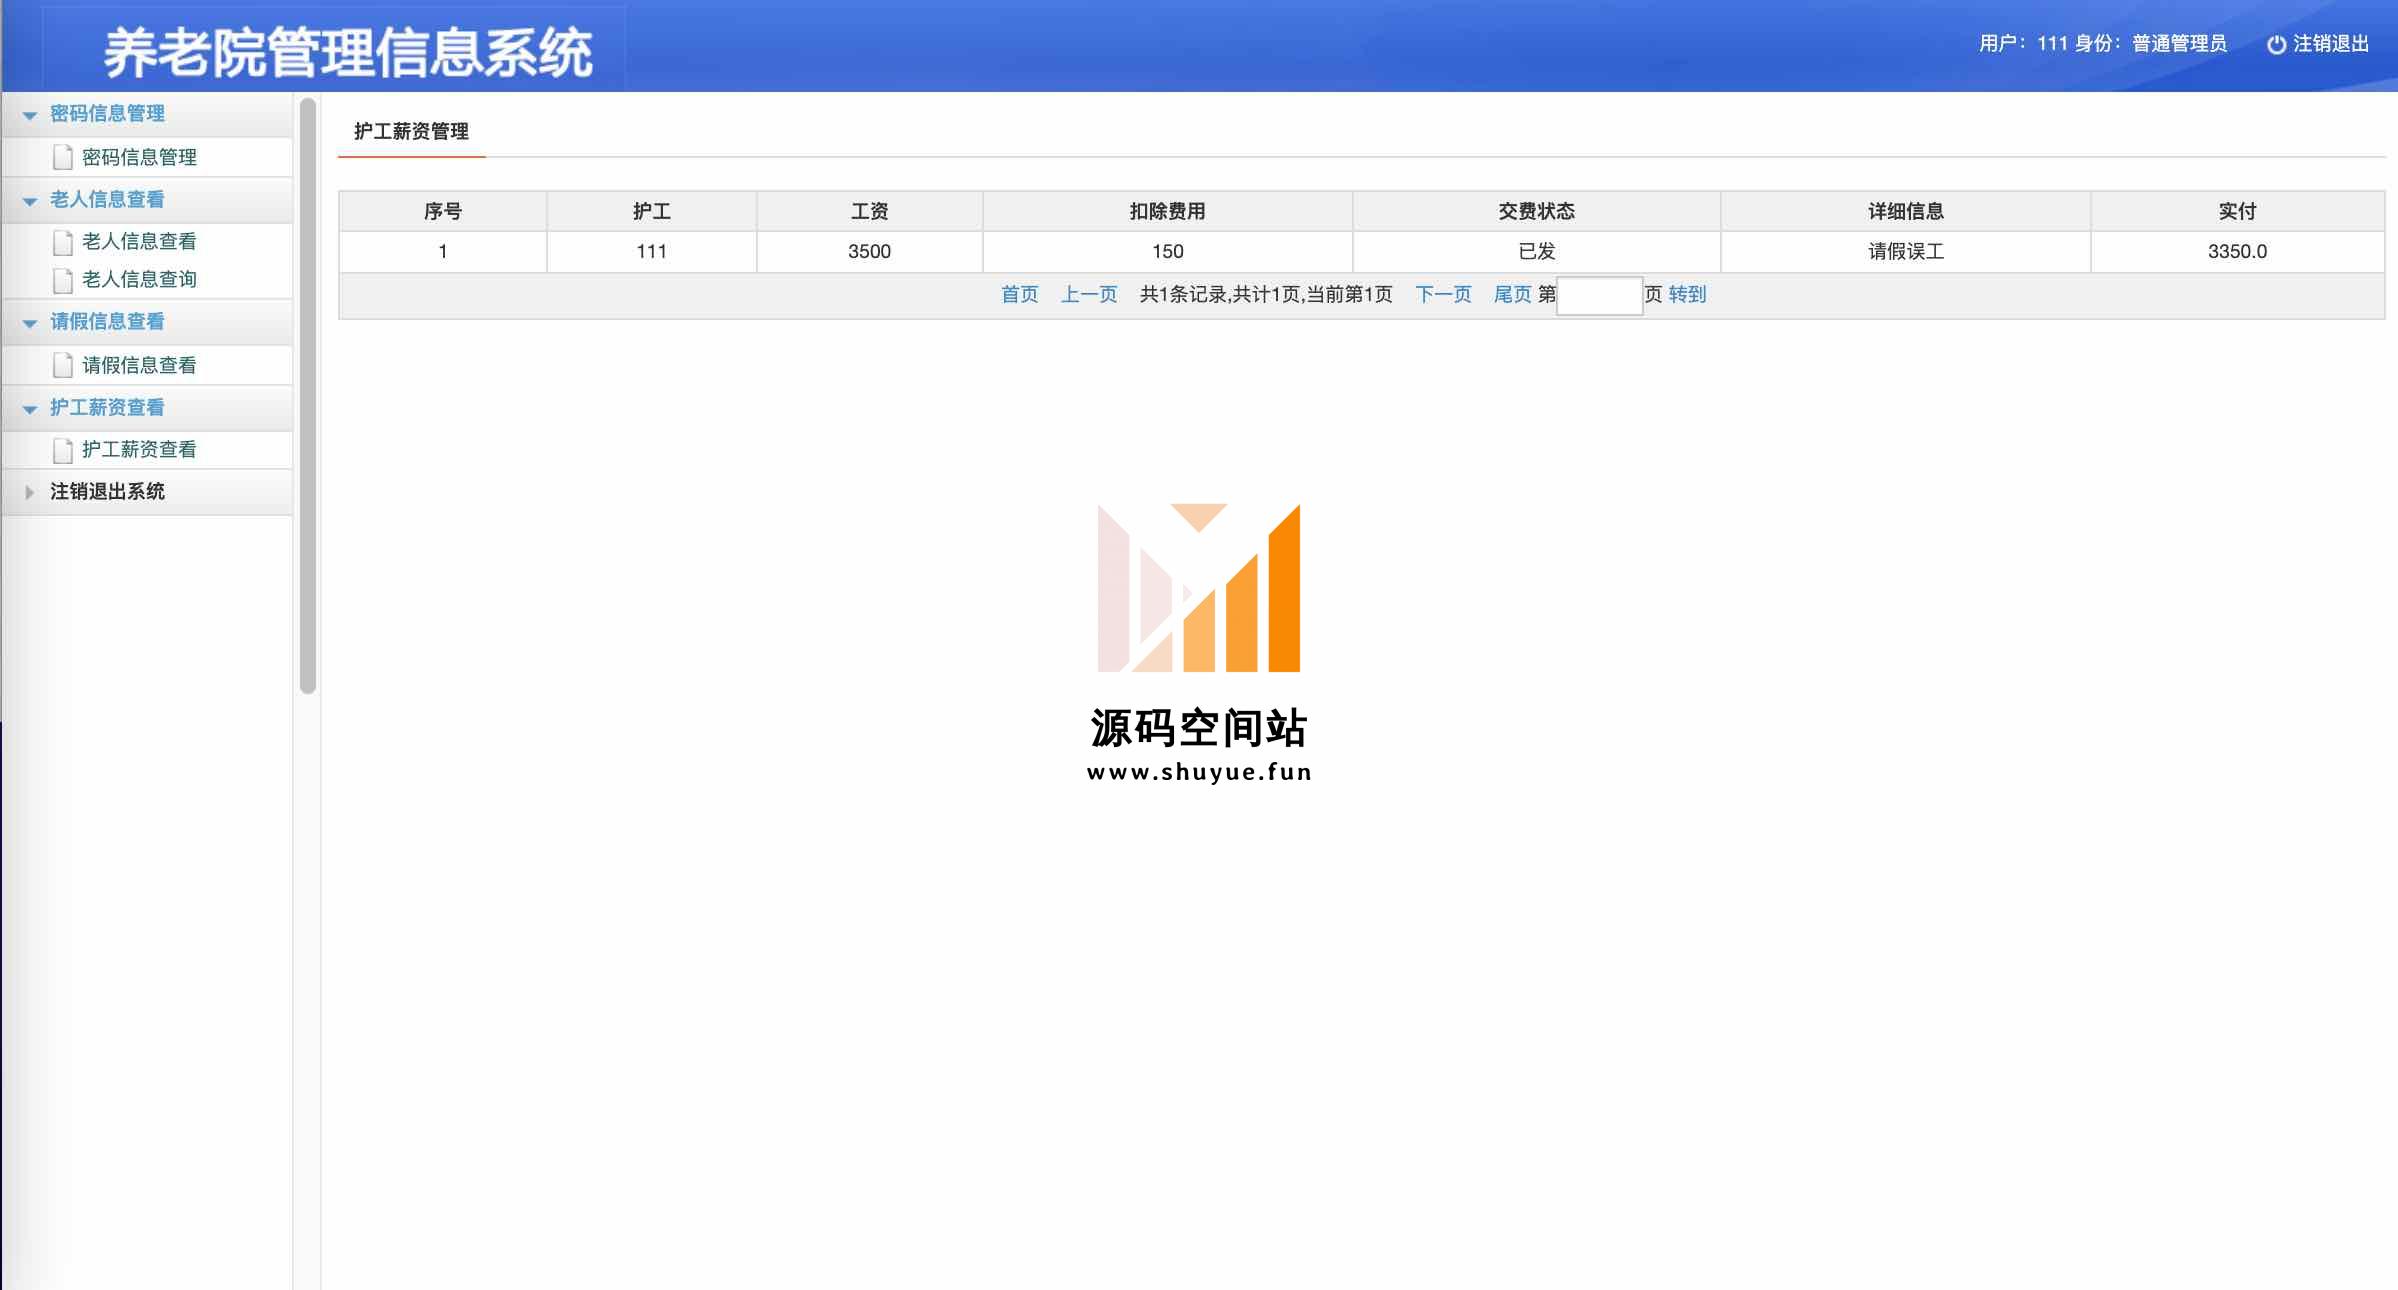The image size is (2398, 1290).
Task: Open 老人信息查看 sub-item in sidebar
Action: tap(139, 241)
